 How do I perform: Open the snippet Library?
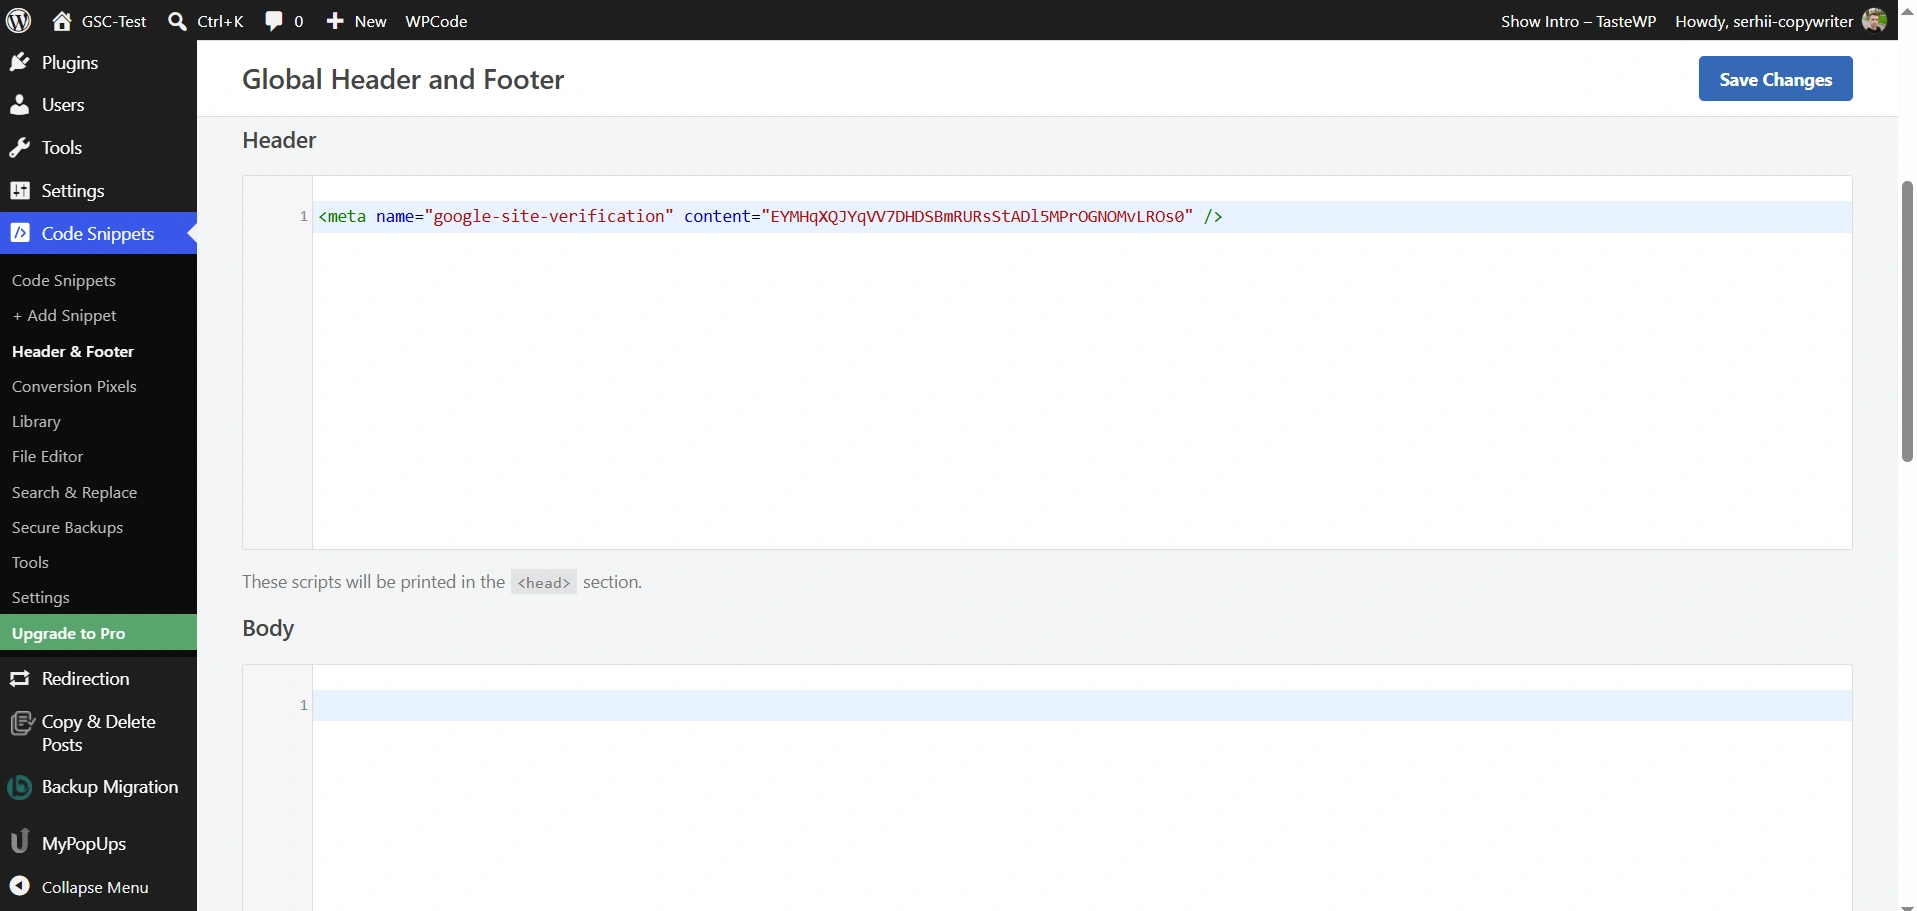tap(36, 421)
